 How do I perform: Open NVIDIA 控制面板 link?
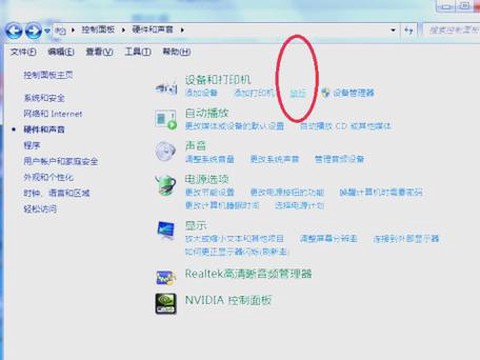[228, 300]
